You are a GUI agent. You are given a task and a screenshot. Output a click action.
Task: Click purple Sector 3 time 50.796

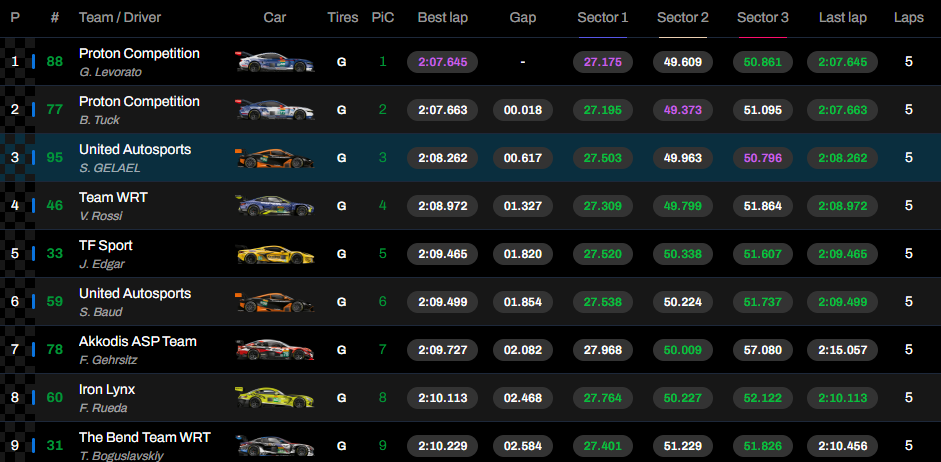763,158
